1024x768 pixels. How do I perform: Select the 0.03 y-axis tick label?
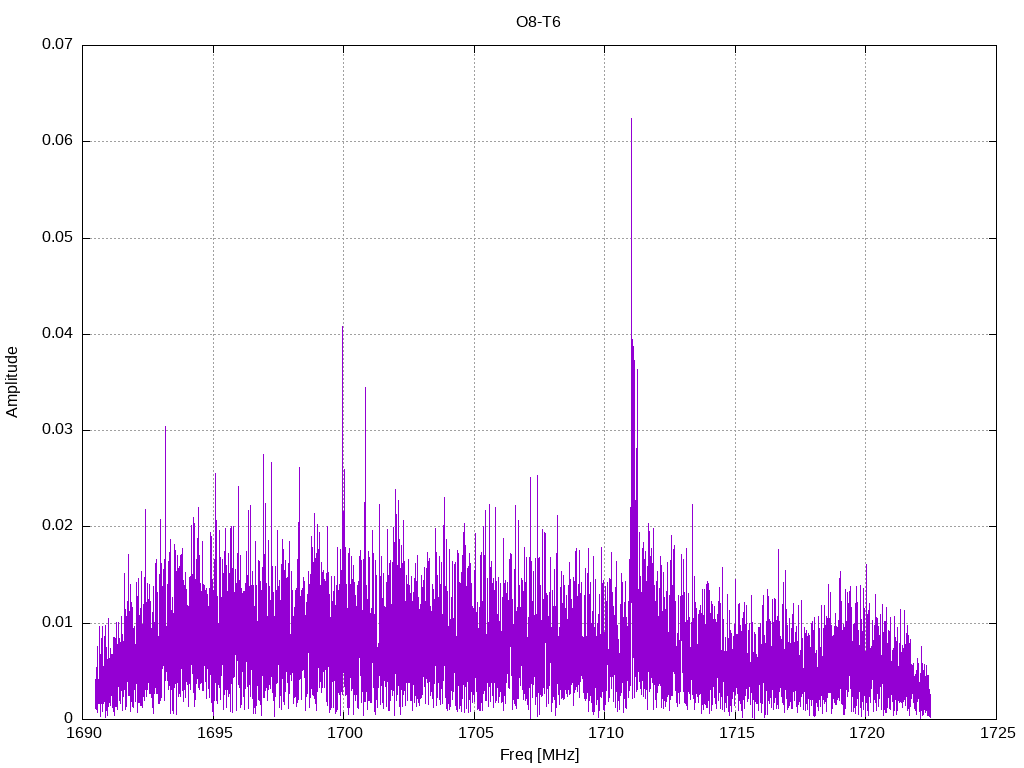click(x=57, y=430)
